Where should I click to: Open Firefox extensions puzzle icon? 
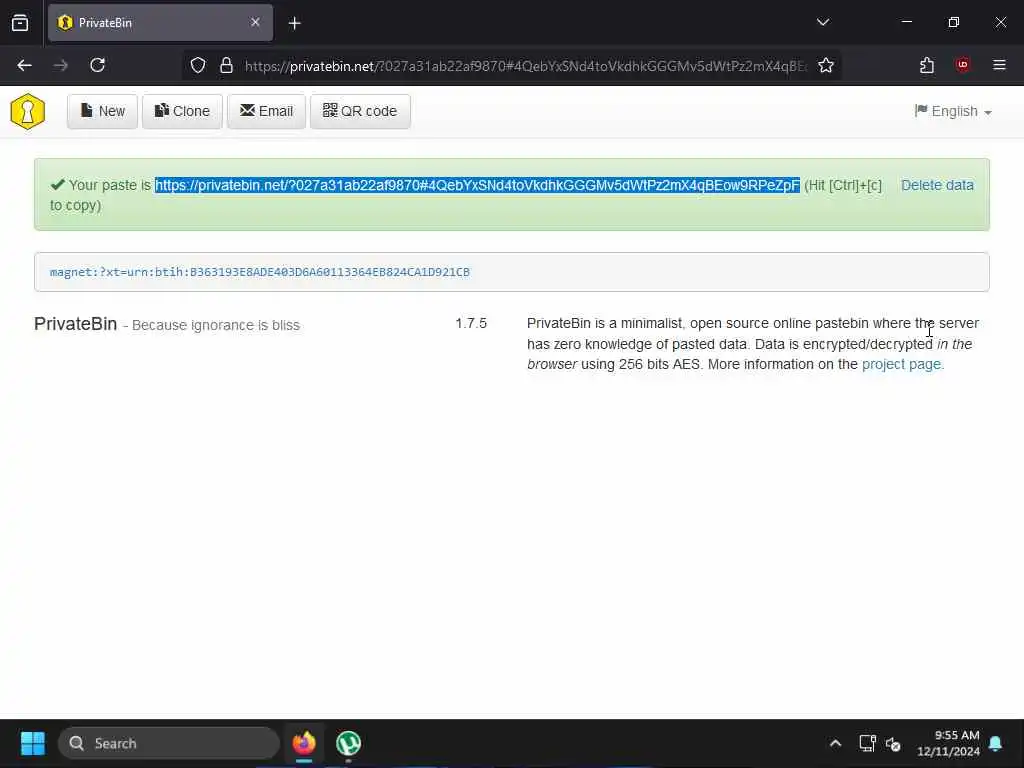click(x=927, y=65)
